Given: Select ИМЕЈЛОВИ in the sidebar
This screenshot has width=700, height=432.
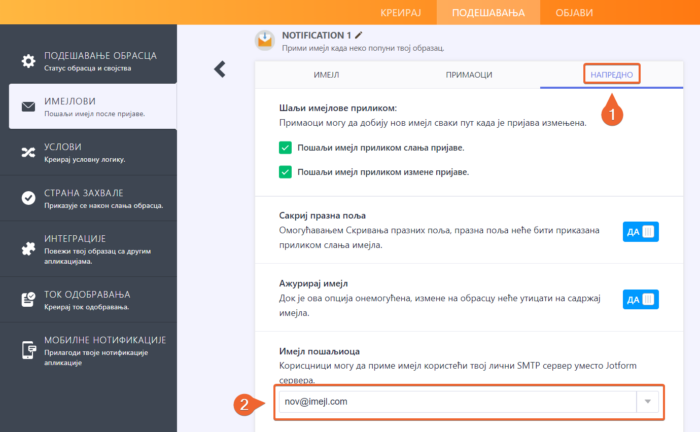Looking at the screenshot, I should (93, 107).
